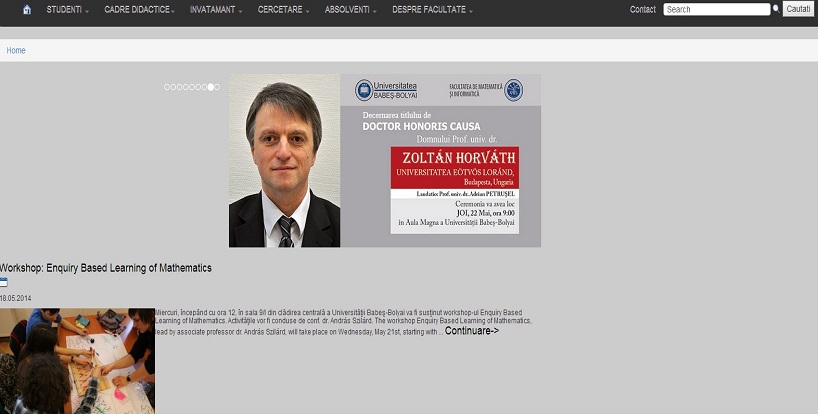The height and width of the screenshot is (414, 818).
Task: Select the last slideshow dot
Action: [217, 87]
